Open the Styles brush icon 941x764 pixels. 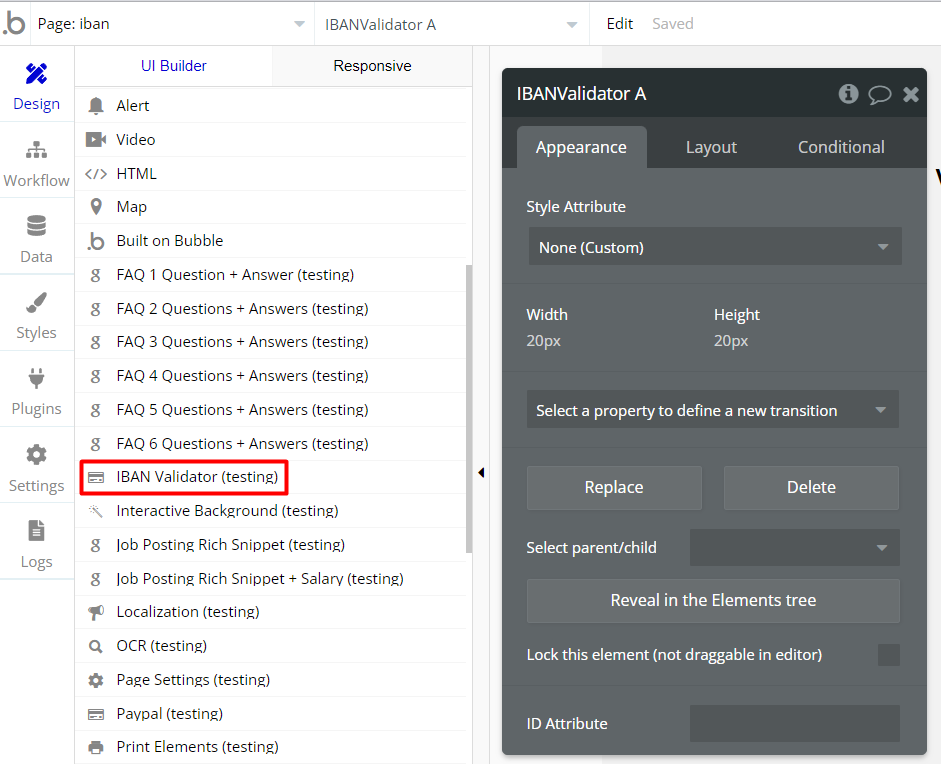pos(36,304)
